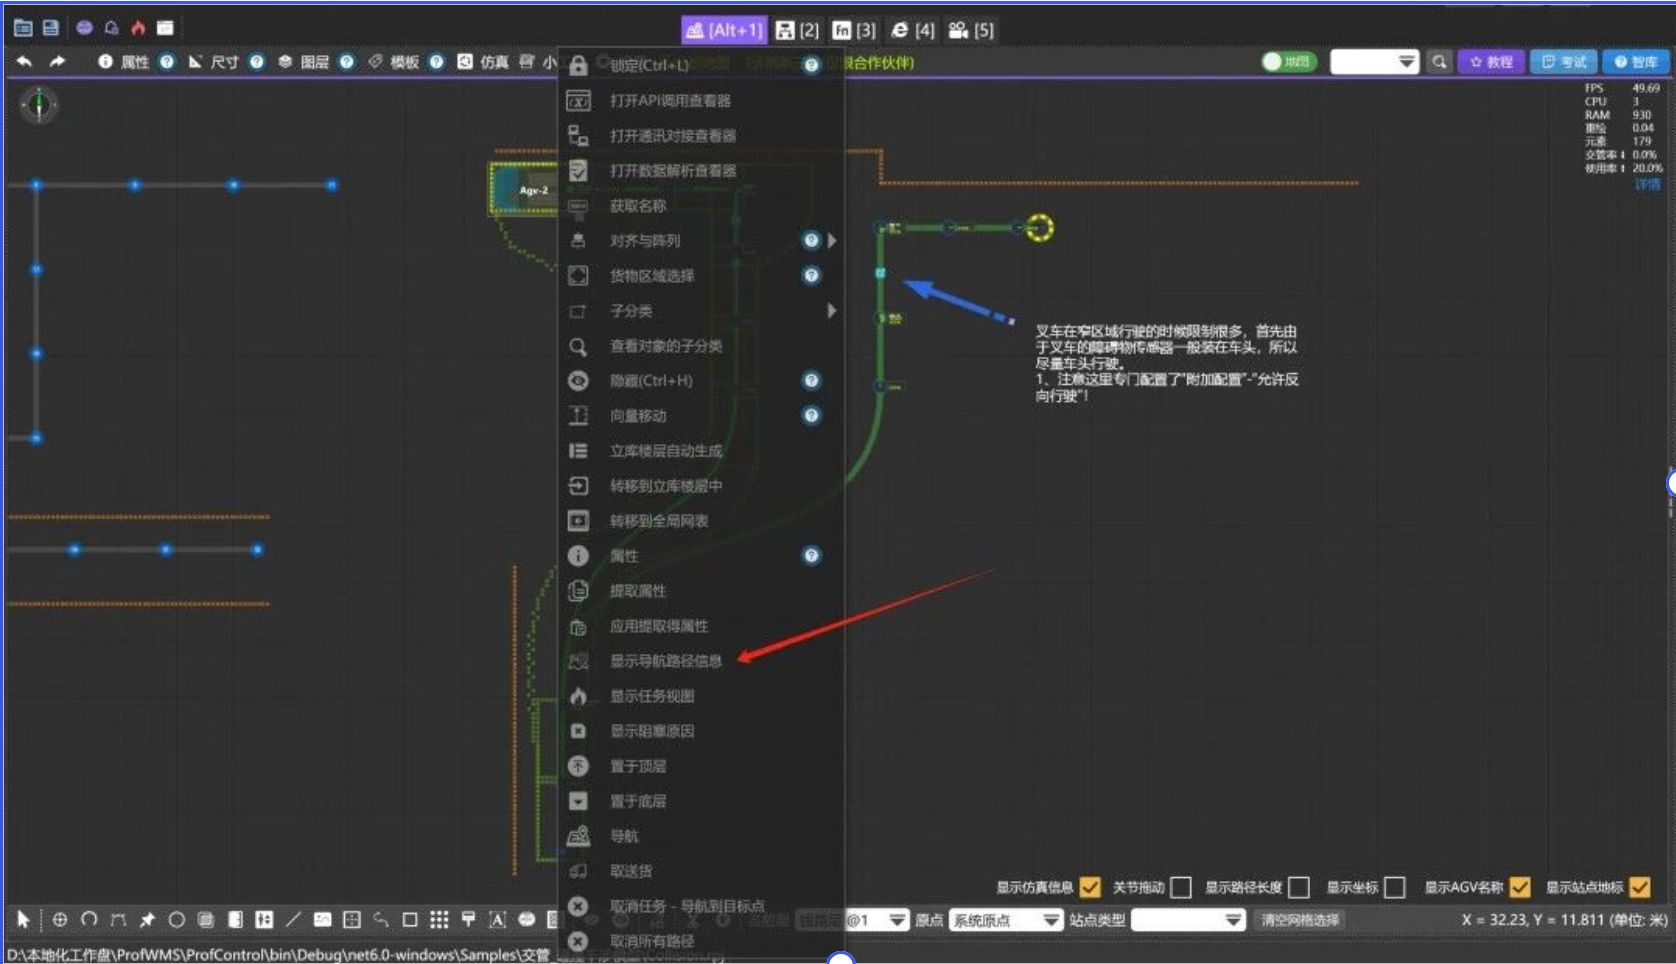Image resolution: width=1676 pixels, height=964 pixels.
Task: Select 显示导航路径信息 menu item
Action: [x=700, y=661]
